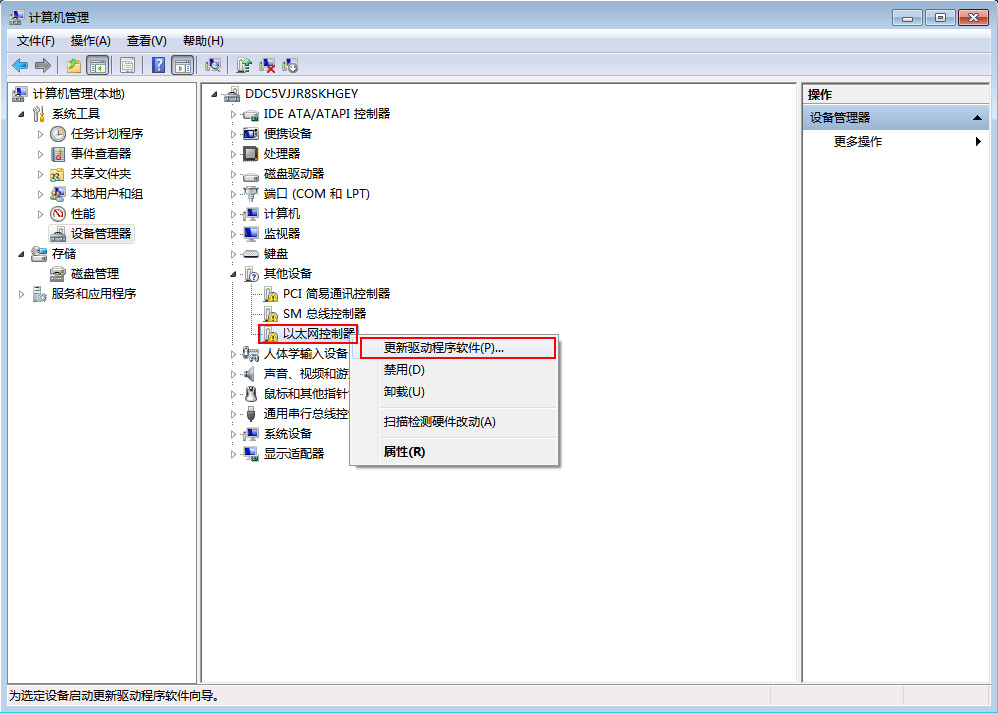Image resolution: width=998 pixels, height=713 pixels.
Task: Choose 扫描检测硬件改动(A) menu entry
Action: click(x=454, y=422)
